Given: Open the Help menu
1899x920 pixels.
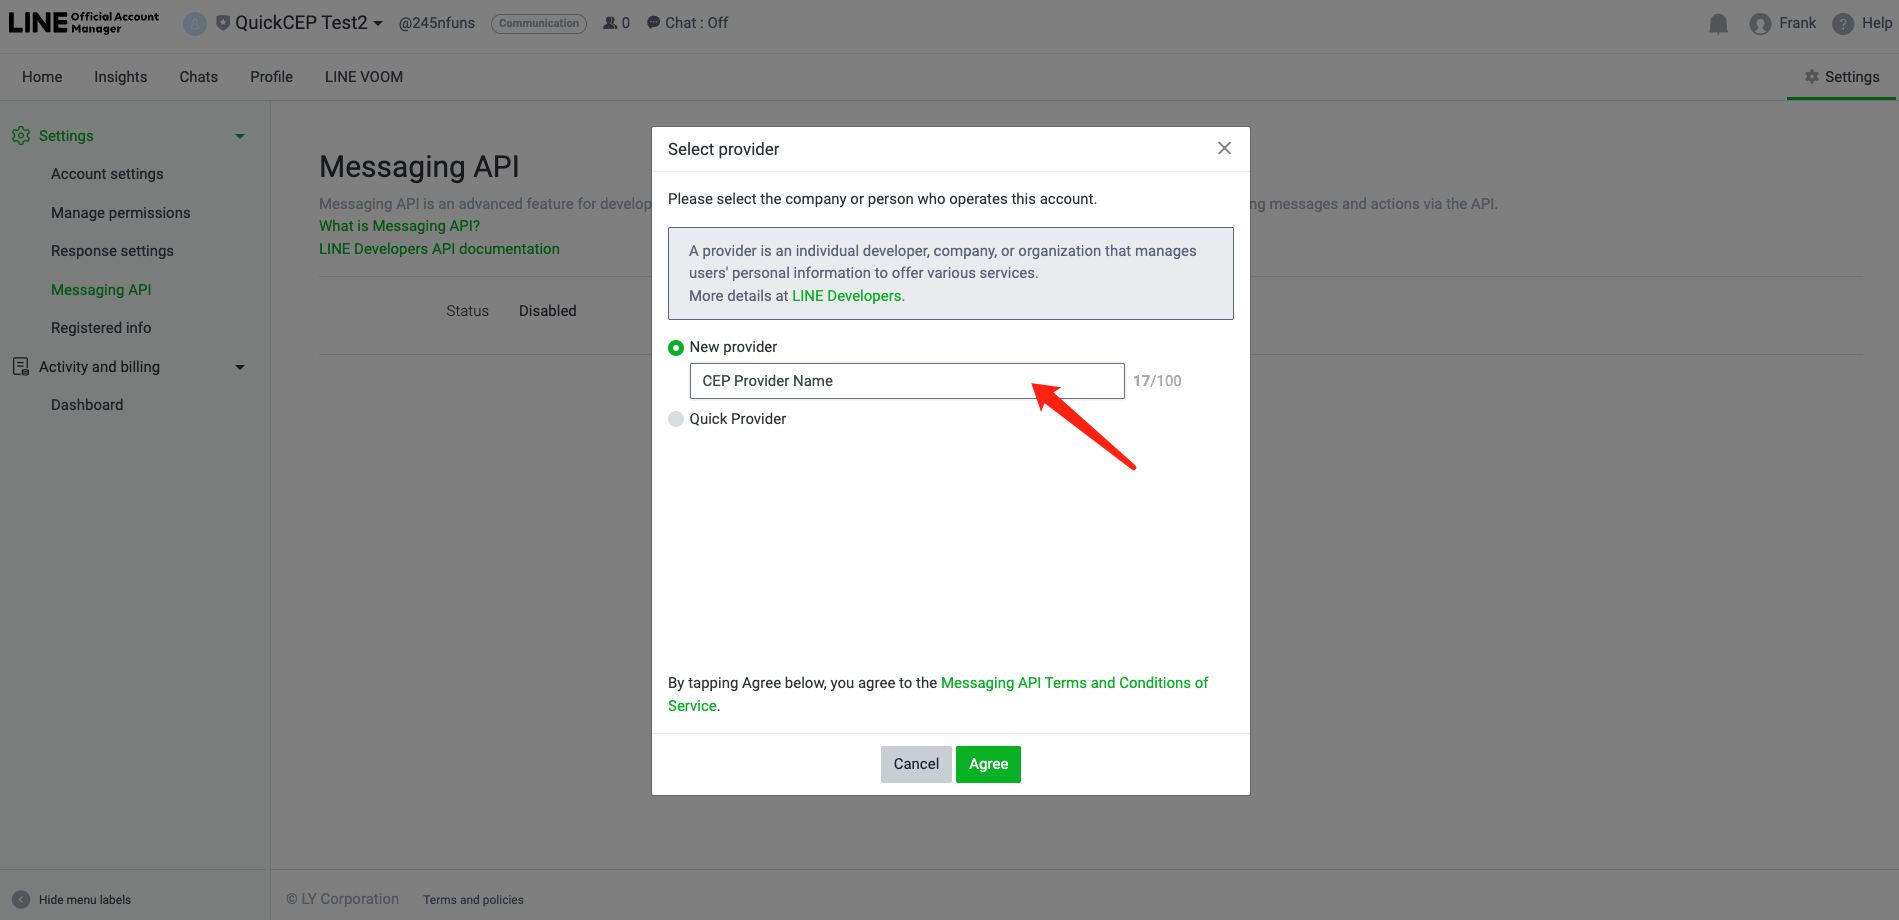Looking at the screenshot, I should (1862, 23).
